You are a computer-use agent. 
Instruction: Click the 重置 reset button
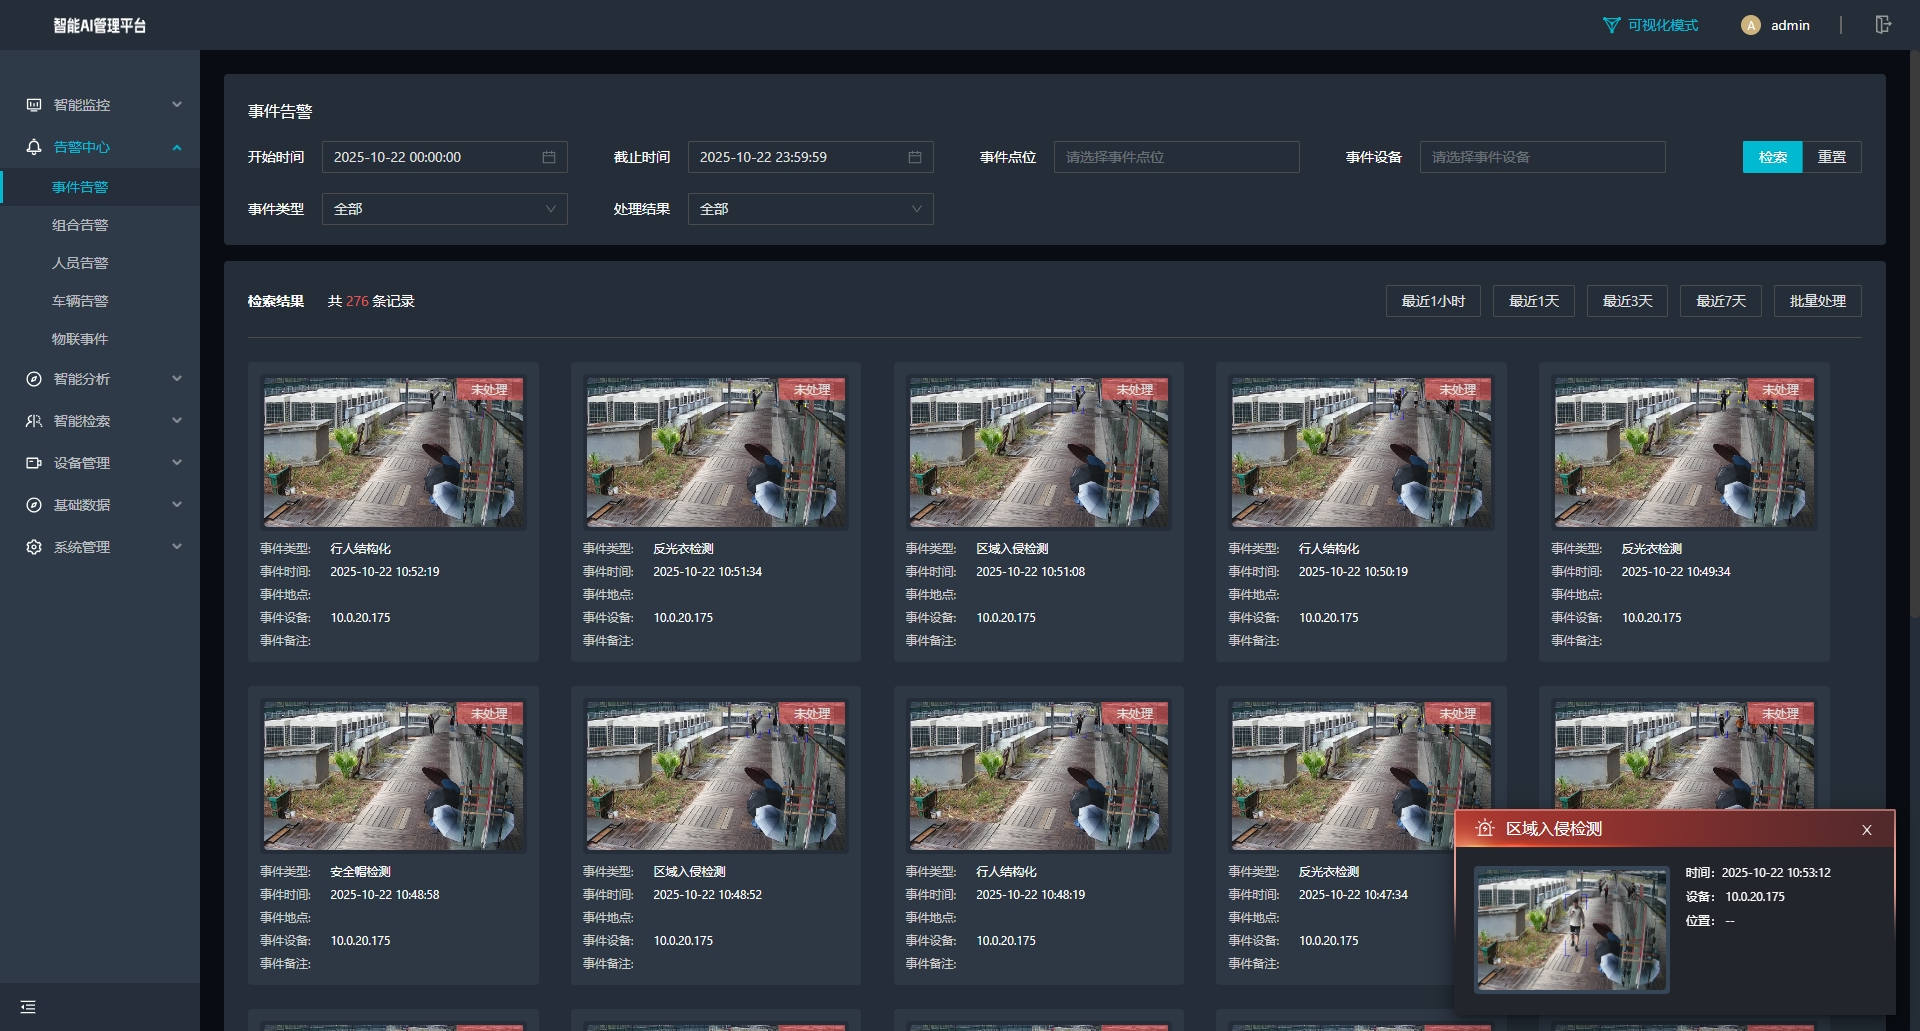pos(1832,157)
